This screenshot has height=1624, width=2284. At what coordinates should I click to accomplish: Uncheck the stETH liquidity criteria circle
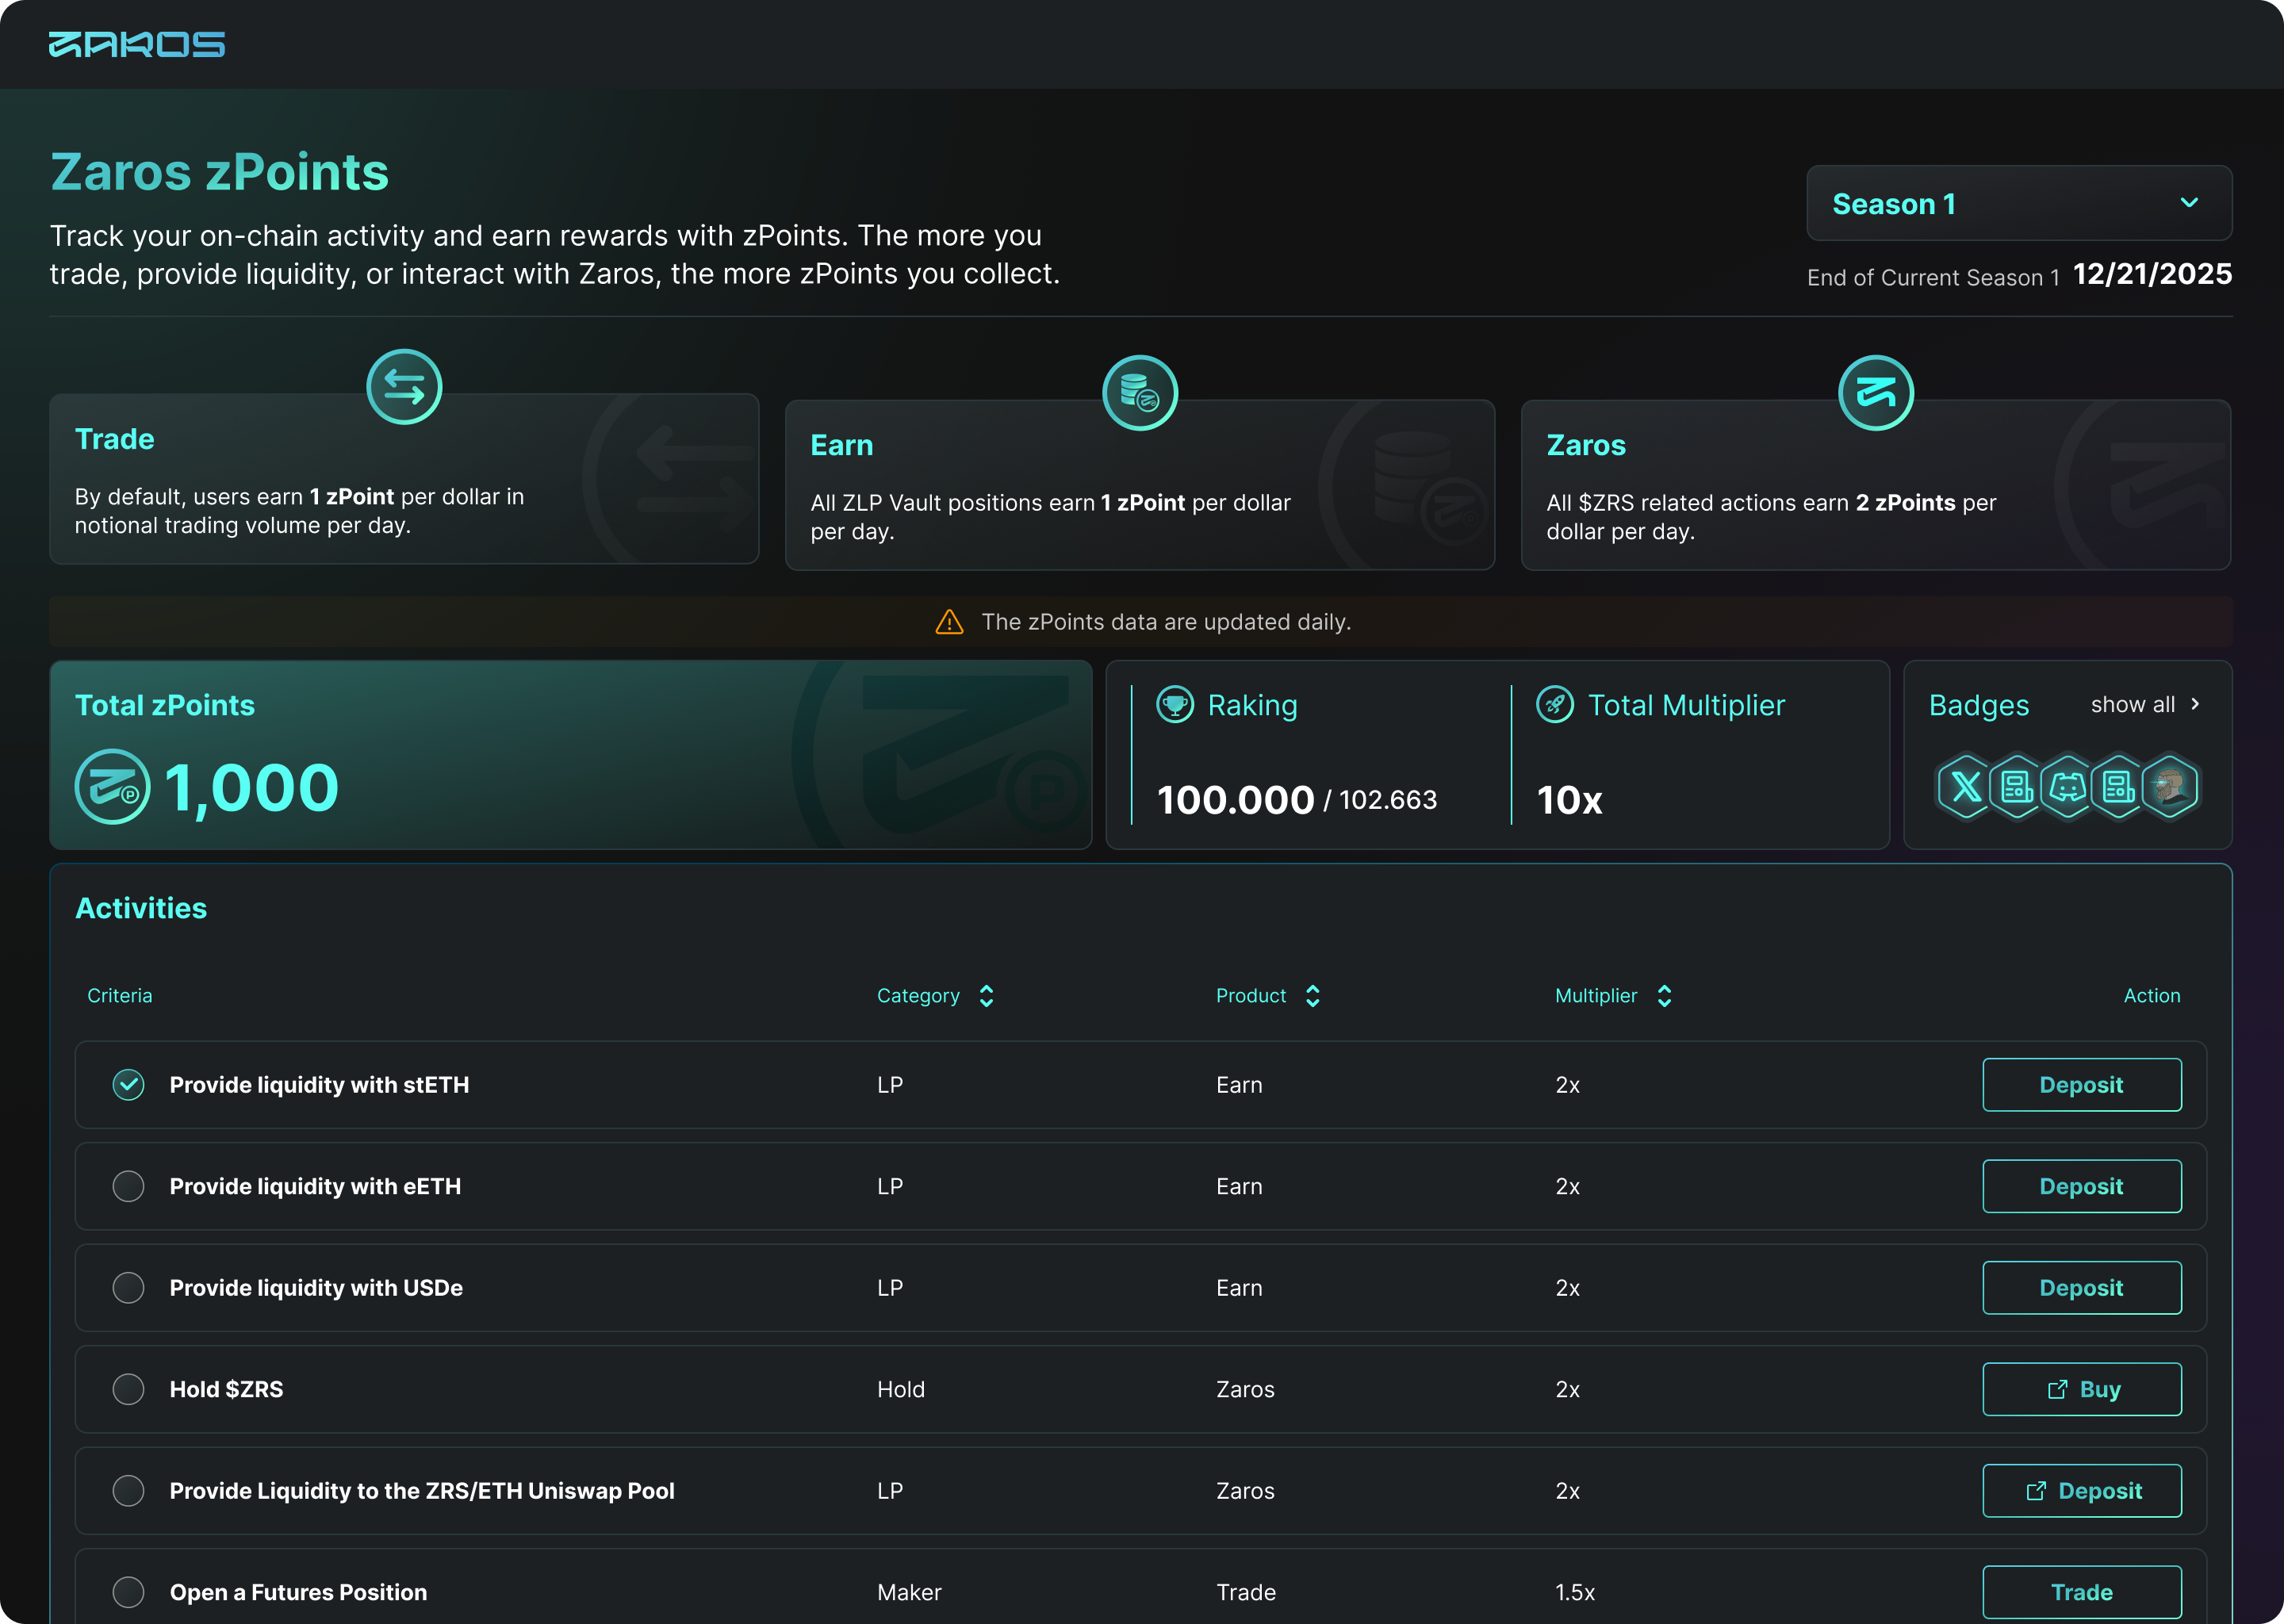coord(128,1085)
